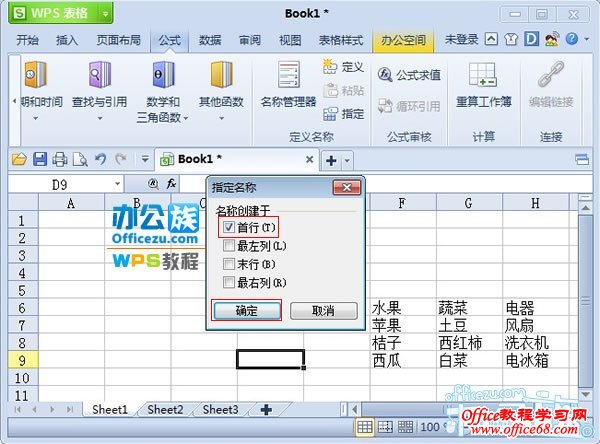The width and height of the screenshot is (600, 444).
Task: Click the Cancel (取消) button
Action: tap(324, 310)
